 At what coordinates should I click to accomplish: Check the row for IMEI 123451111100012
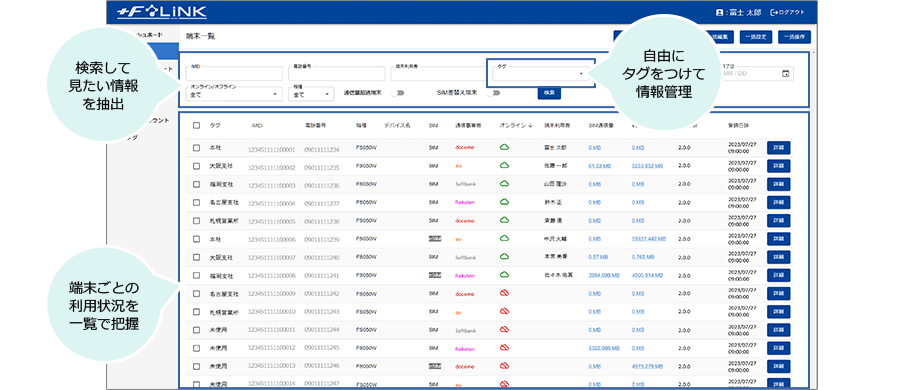click(x=196, y=348)
